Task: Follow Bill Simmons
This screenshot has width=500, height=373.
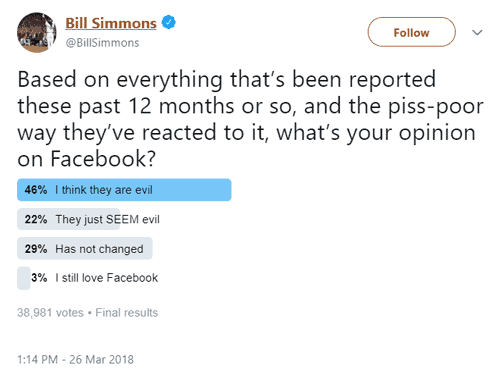Action: coord(411,32)
